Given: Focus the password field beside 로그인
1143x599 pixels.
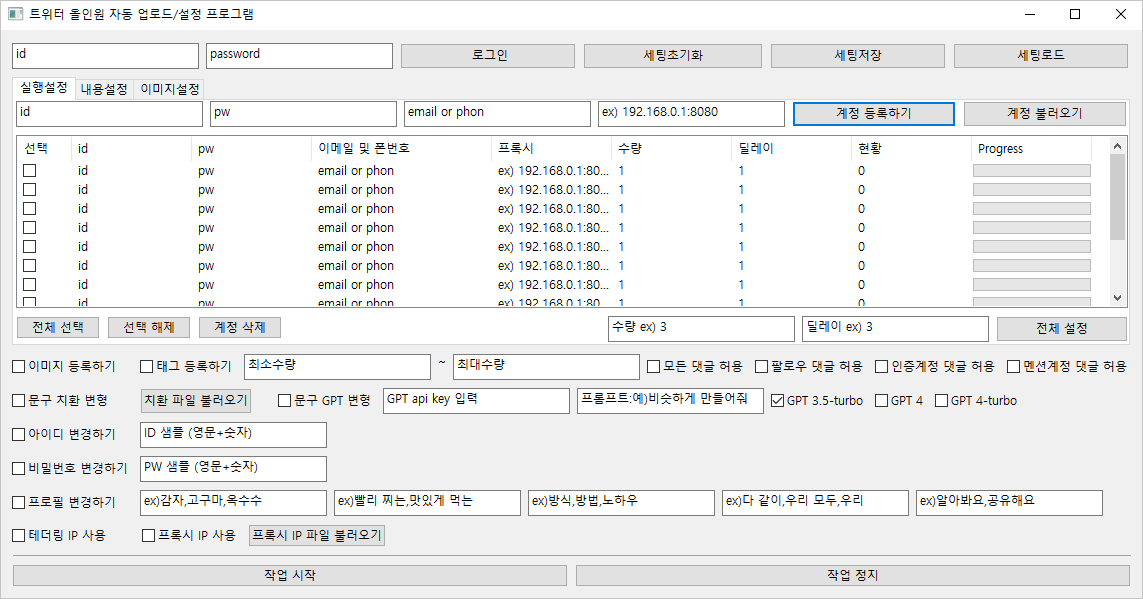Looking at the screenshot, I should [x=300, y=56].
